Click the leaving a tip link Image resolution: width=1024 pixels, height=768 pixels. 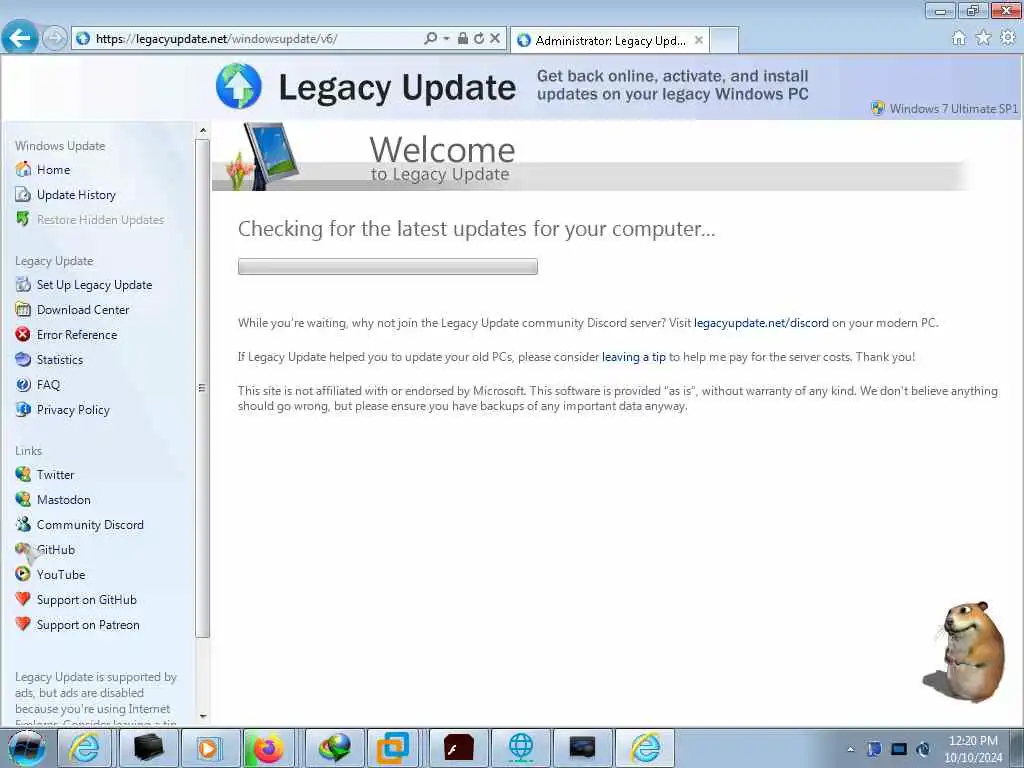click(633, 357)
